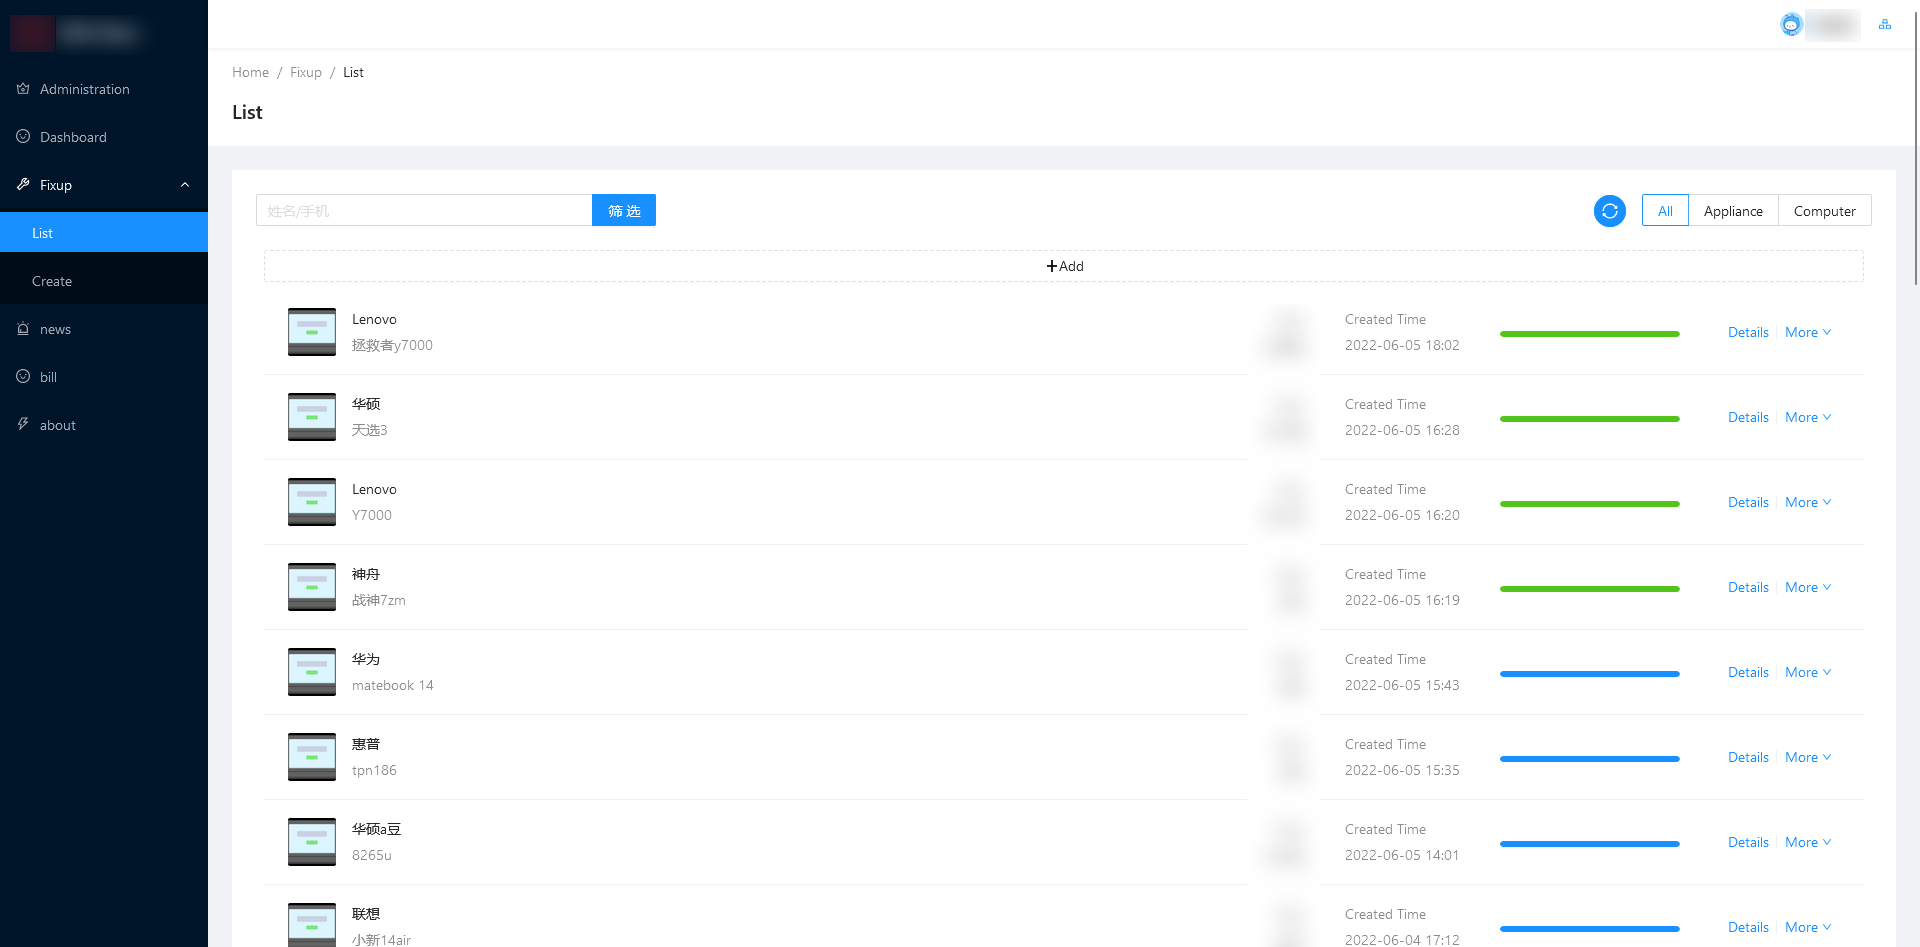Click the 2022-06-05 18:02 created time
1920x947 pixels.
(1402, 345)
